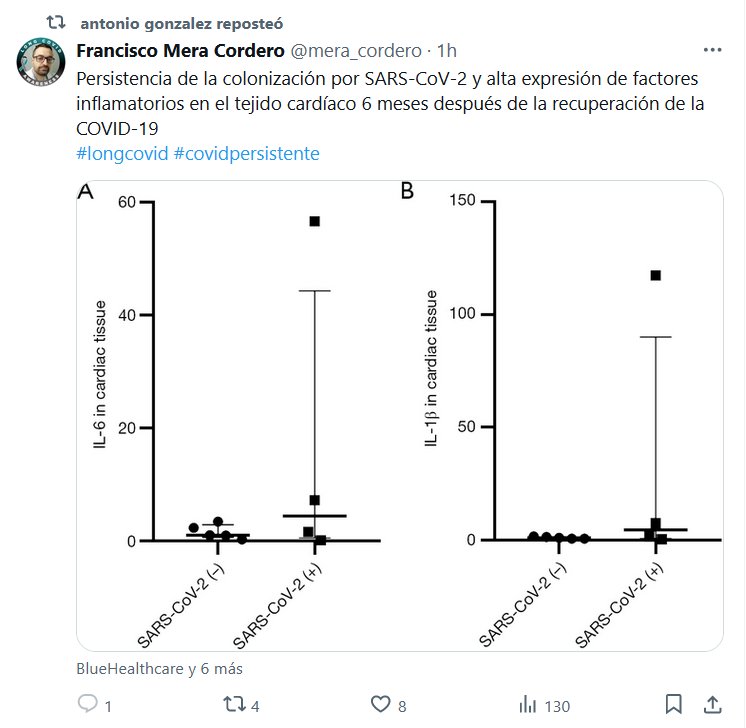Bookmark this post
The image size is (746, 728).
[674, 705]
